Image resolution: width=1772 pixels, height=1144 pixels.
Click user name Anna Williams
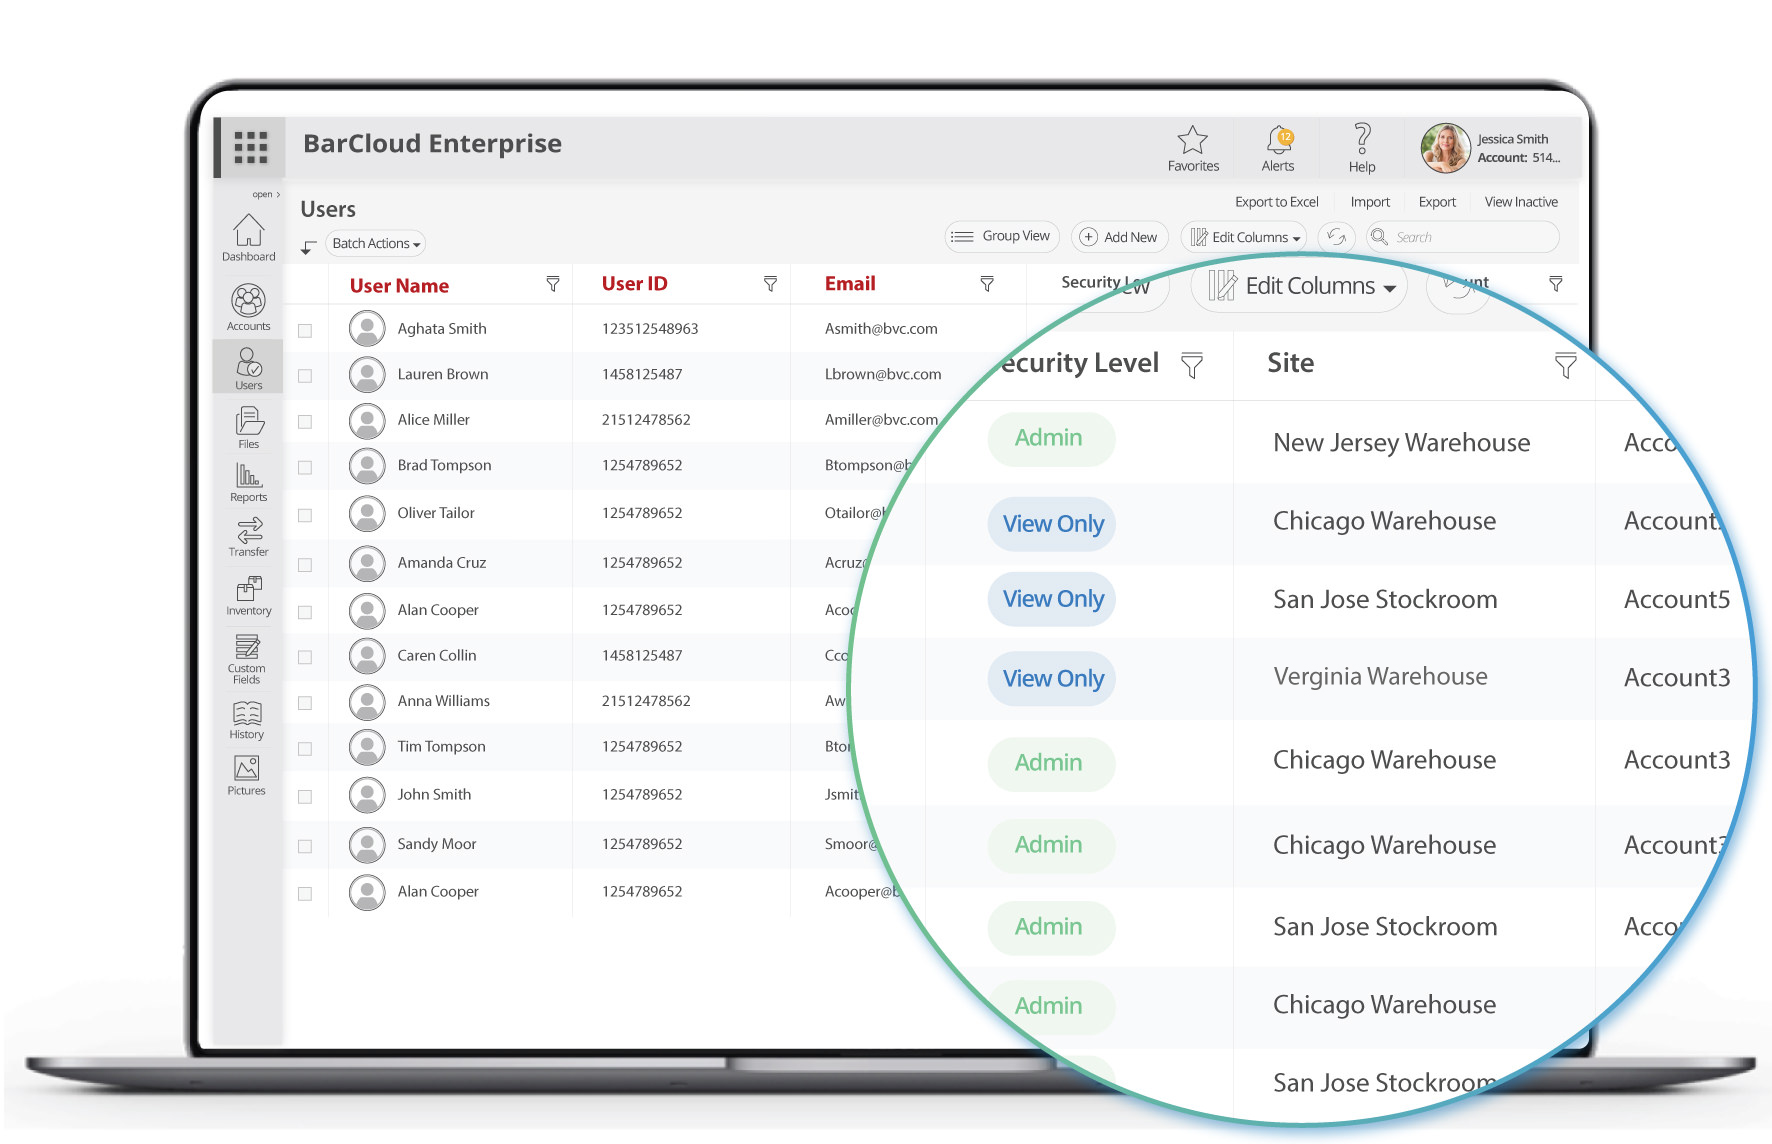[443, 701]
